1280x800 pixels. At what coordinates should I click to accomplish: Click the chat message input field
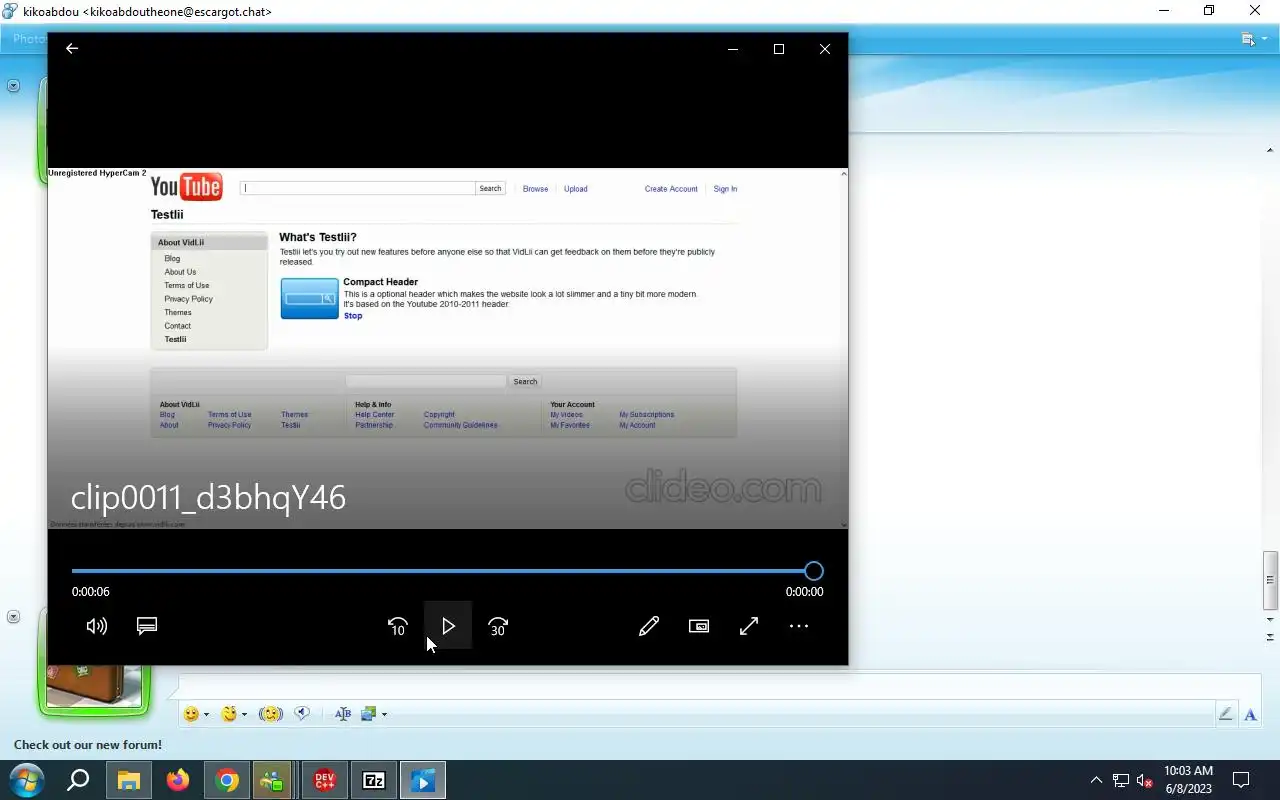718,688
